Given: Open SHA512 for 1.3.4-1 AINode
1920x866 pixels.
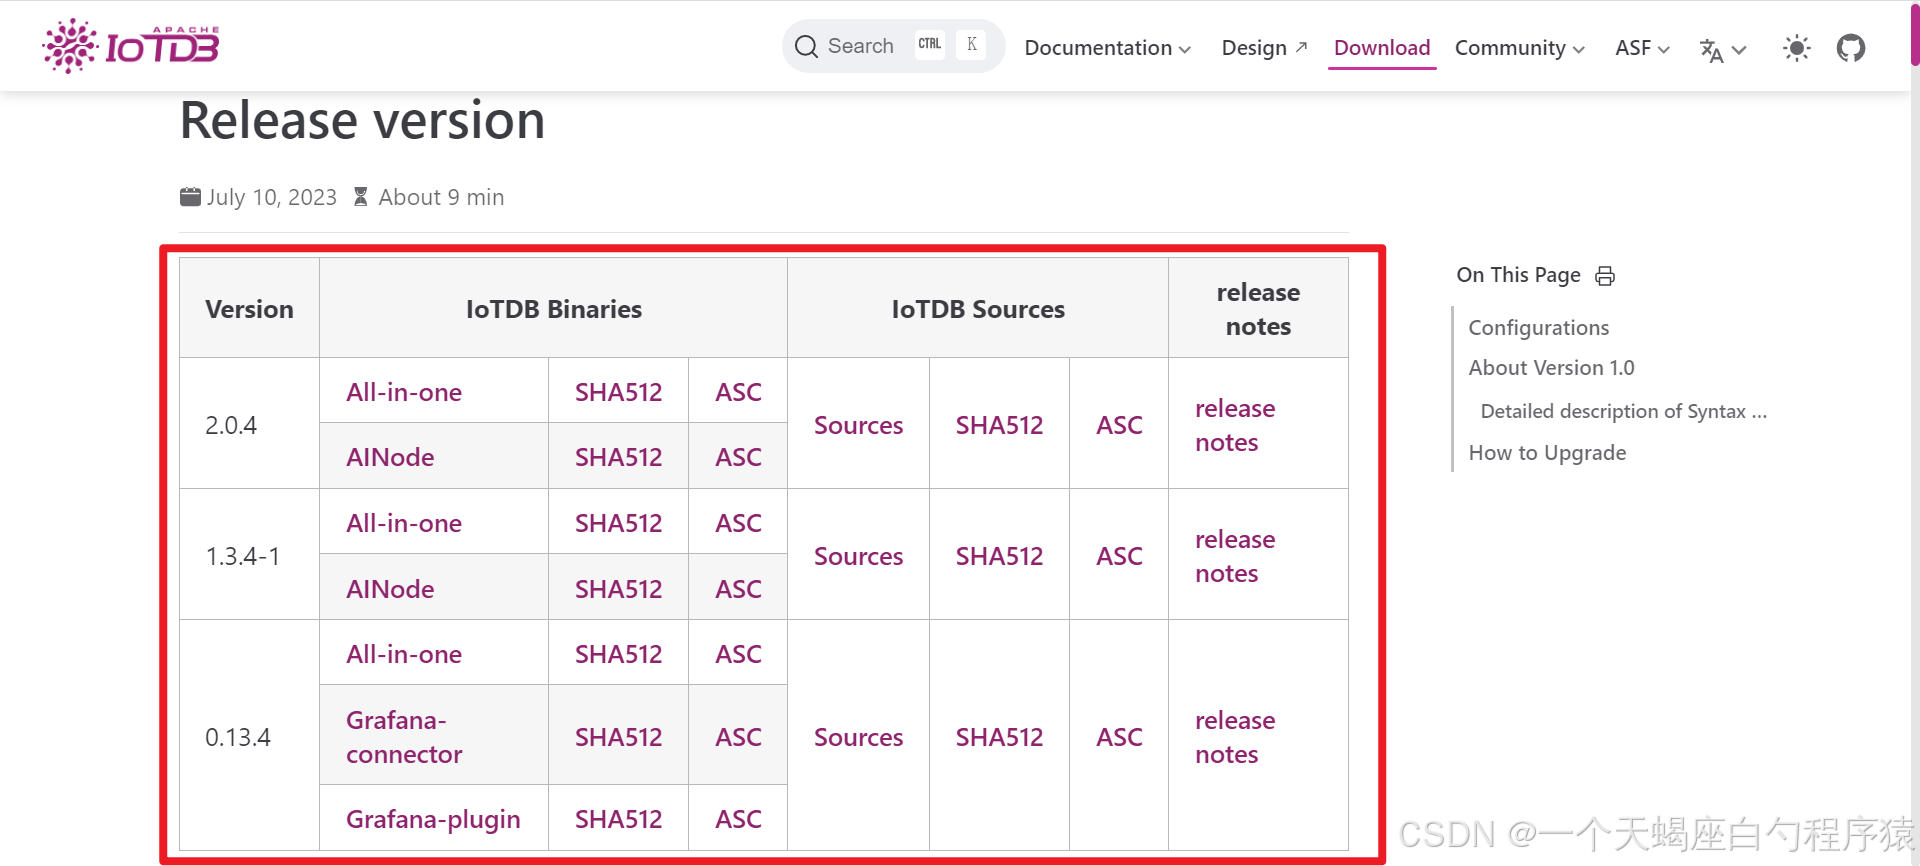Looking at the screenshot, I should click(618, 589).
